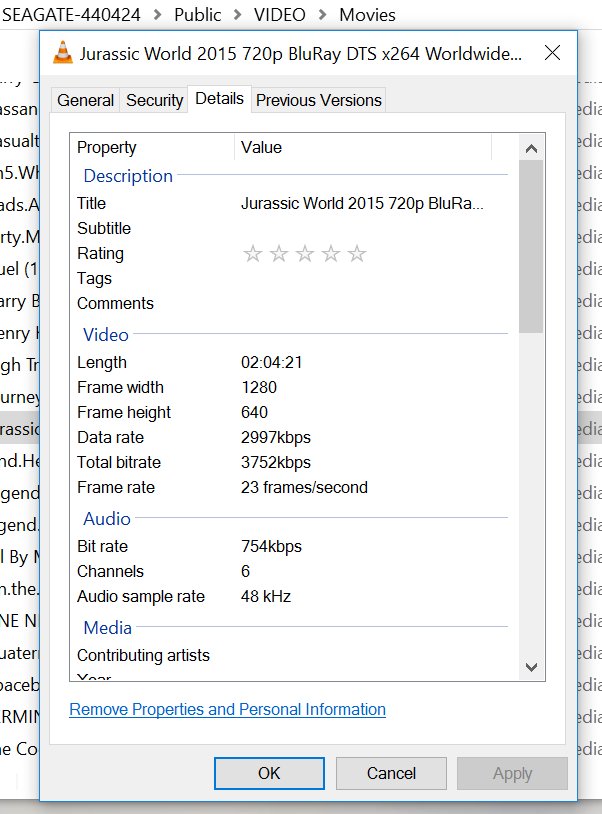Click the Description section header

click(x=128, y=176)
